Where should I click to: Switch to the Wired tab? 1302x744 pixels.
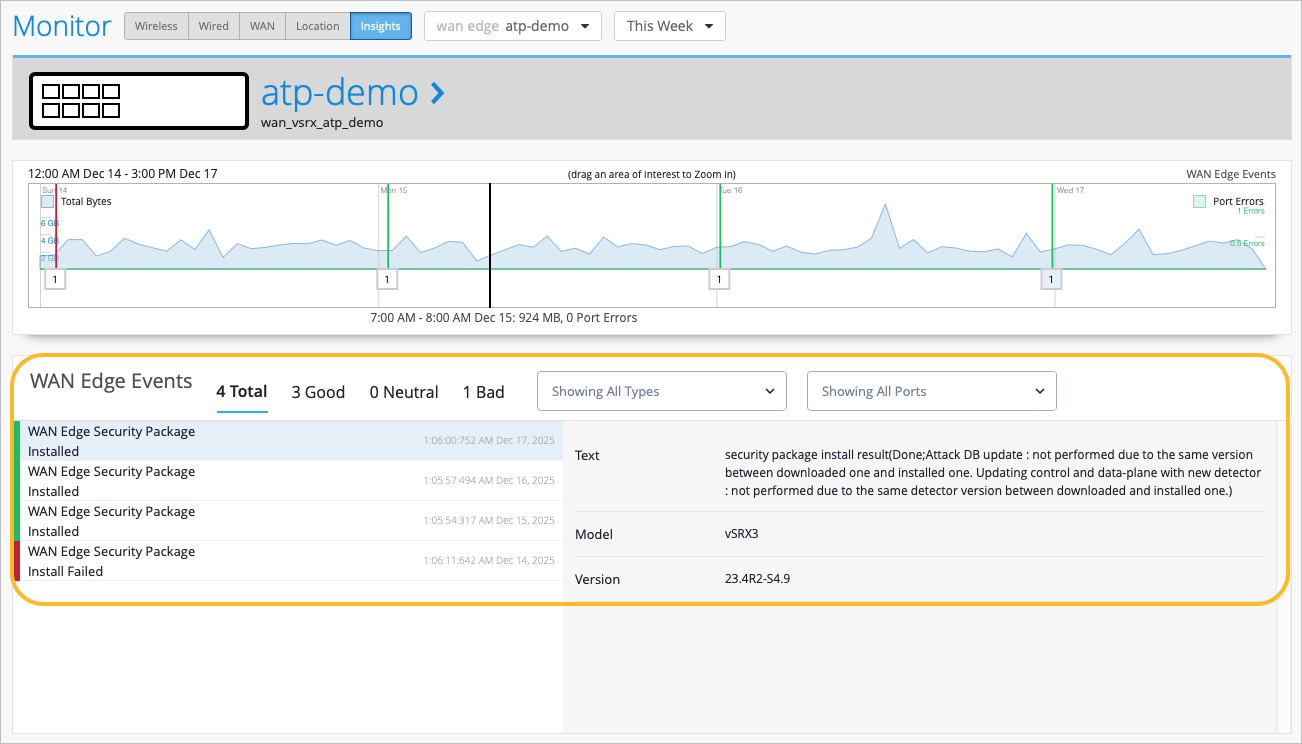point(213,26)
